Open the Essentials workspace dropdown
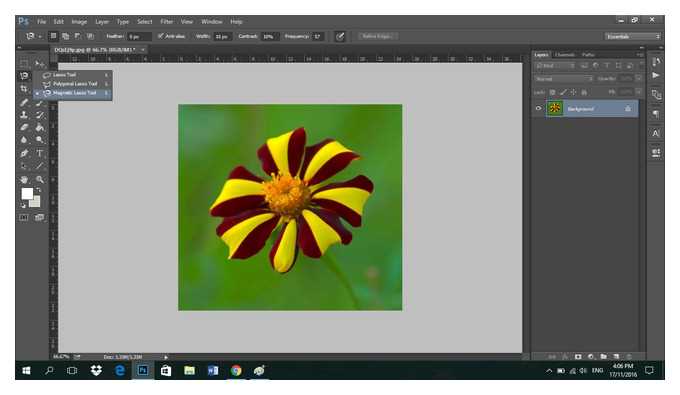This screenshot has height=395, width=680. tap(633, 36)
